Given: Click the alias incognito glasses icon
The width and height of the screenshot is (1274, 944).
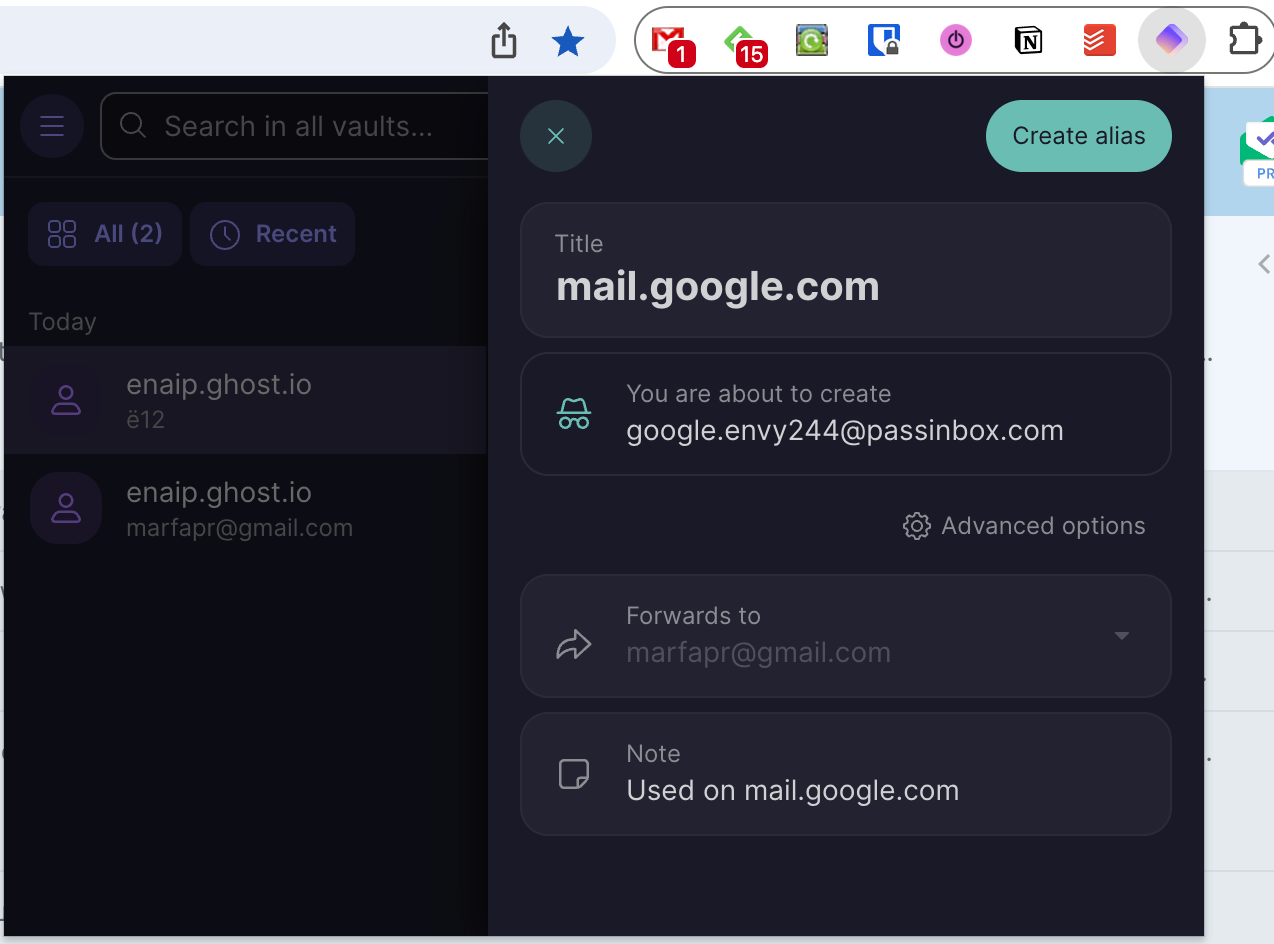Looking at the screenshot, I should (574, 413).
